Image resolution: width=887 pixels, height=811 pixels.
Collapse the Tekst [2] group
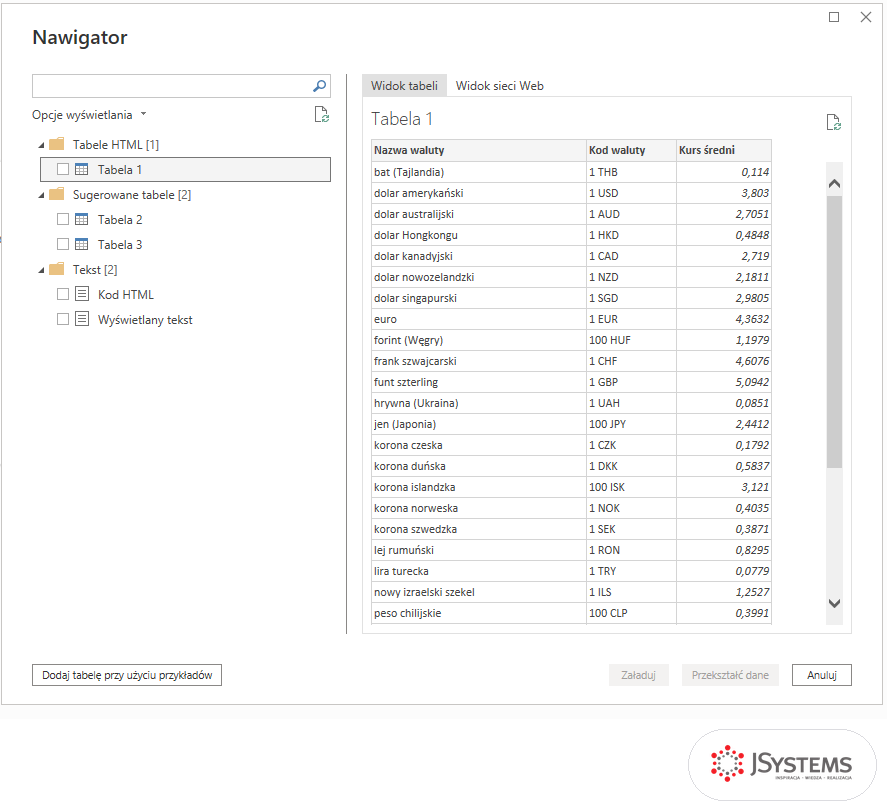(41, 270)
